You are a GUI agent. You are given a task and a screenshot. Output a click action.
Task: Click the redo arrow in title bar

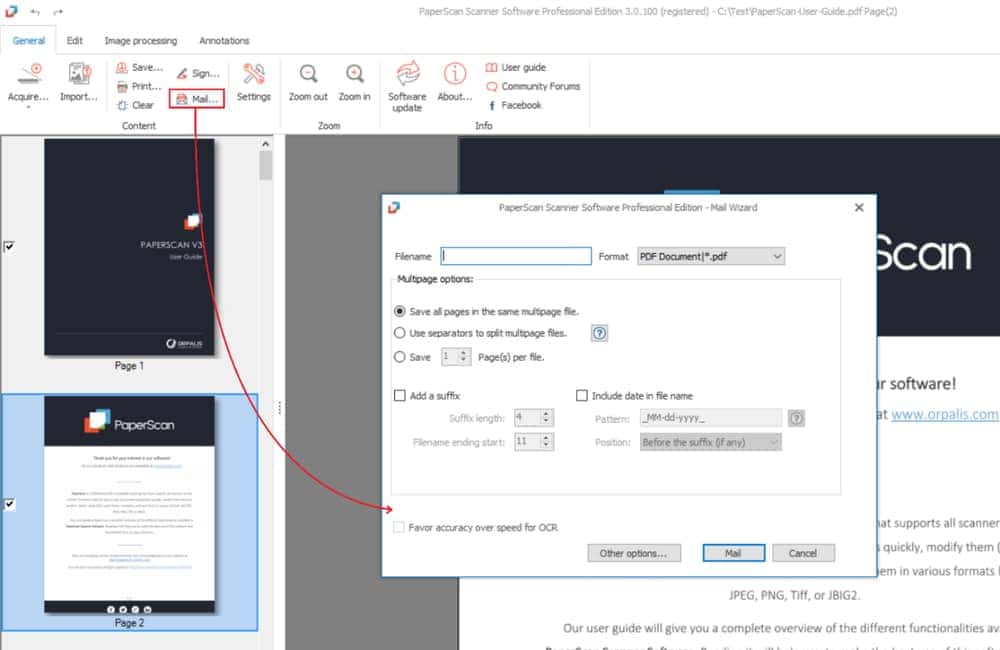coord(58,11)
